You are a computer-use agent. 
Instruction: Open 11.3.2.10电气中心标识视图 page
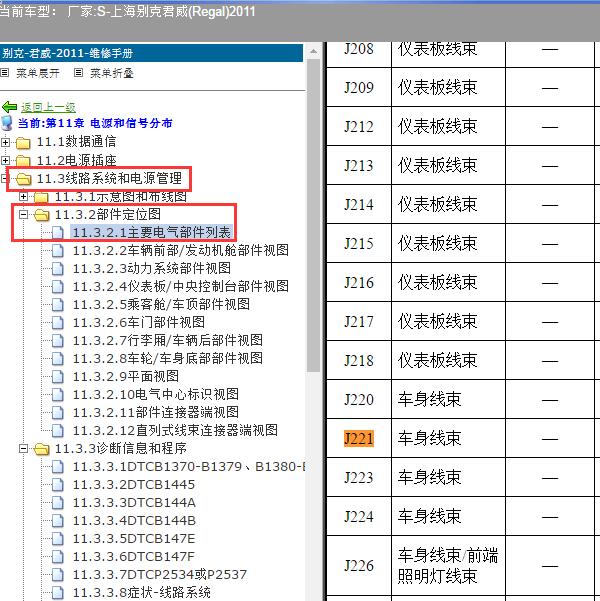click(156, 394)
